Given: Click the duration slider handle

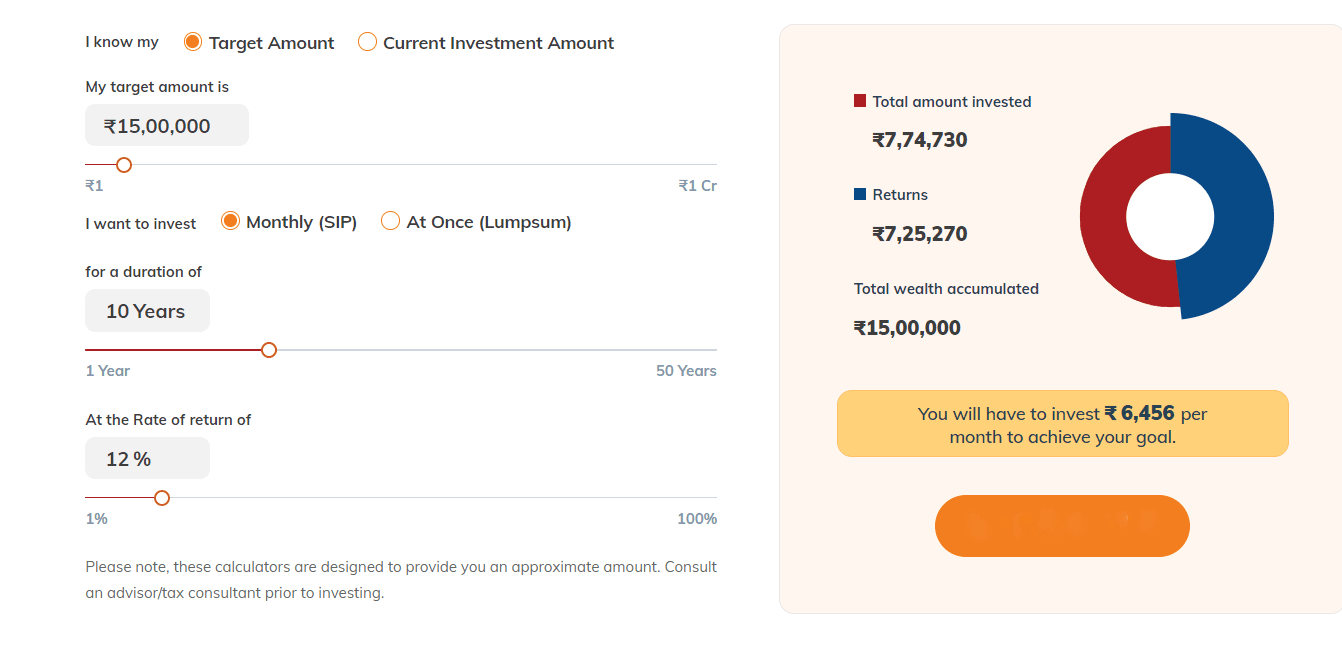Looking at the screenshot, I should 268,350.
